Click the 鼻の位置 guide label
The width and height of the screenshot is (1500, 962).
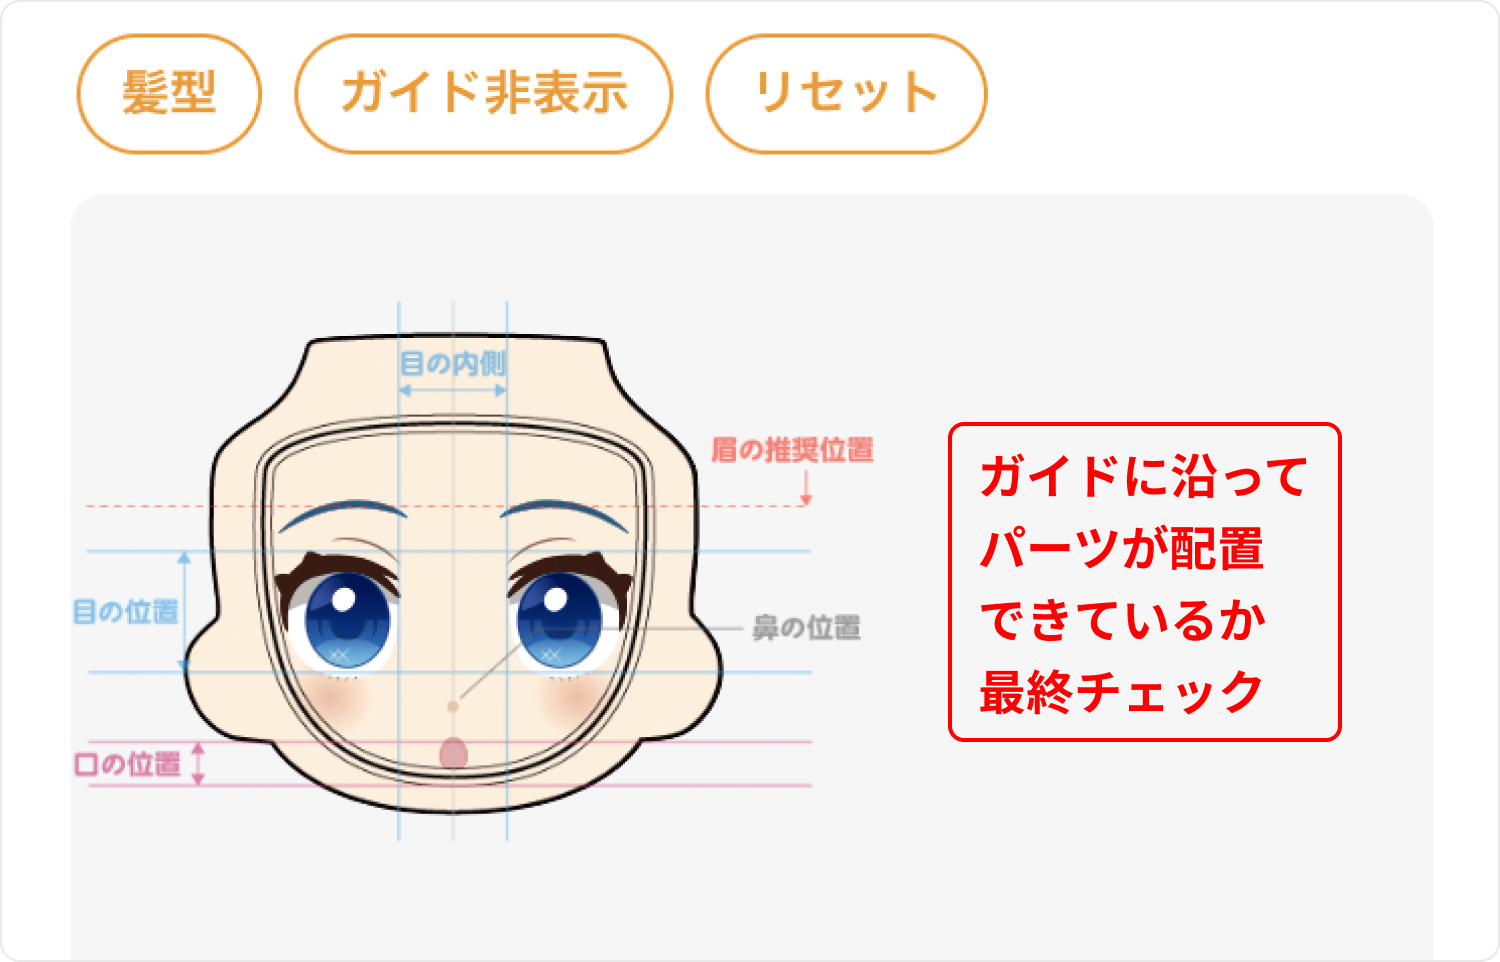click(806, 628)
